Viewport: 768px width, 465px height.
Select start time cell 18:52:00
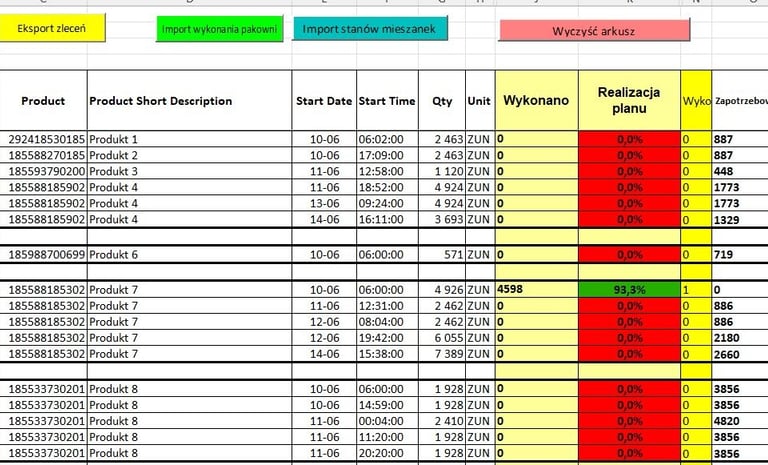387,187
